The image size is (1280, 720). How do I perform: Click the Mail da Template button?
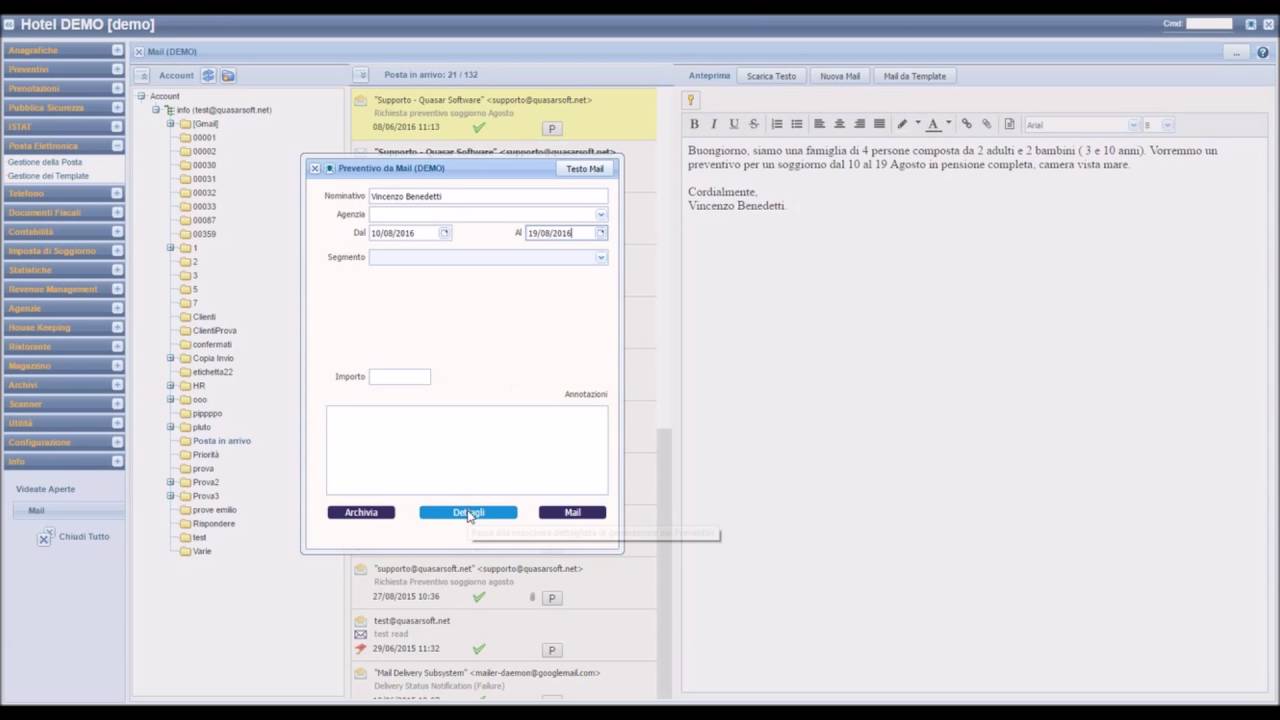[x=914, y=76]
